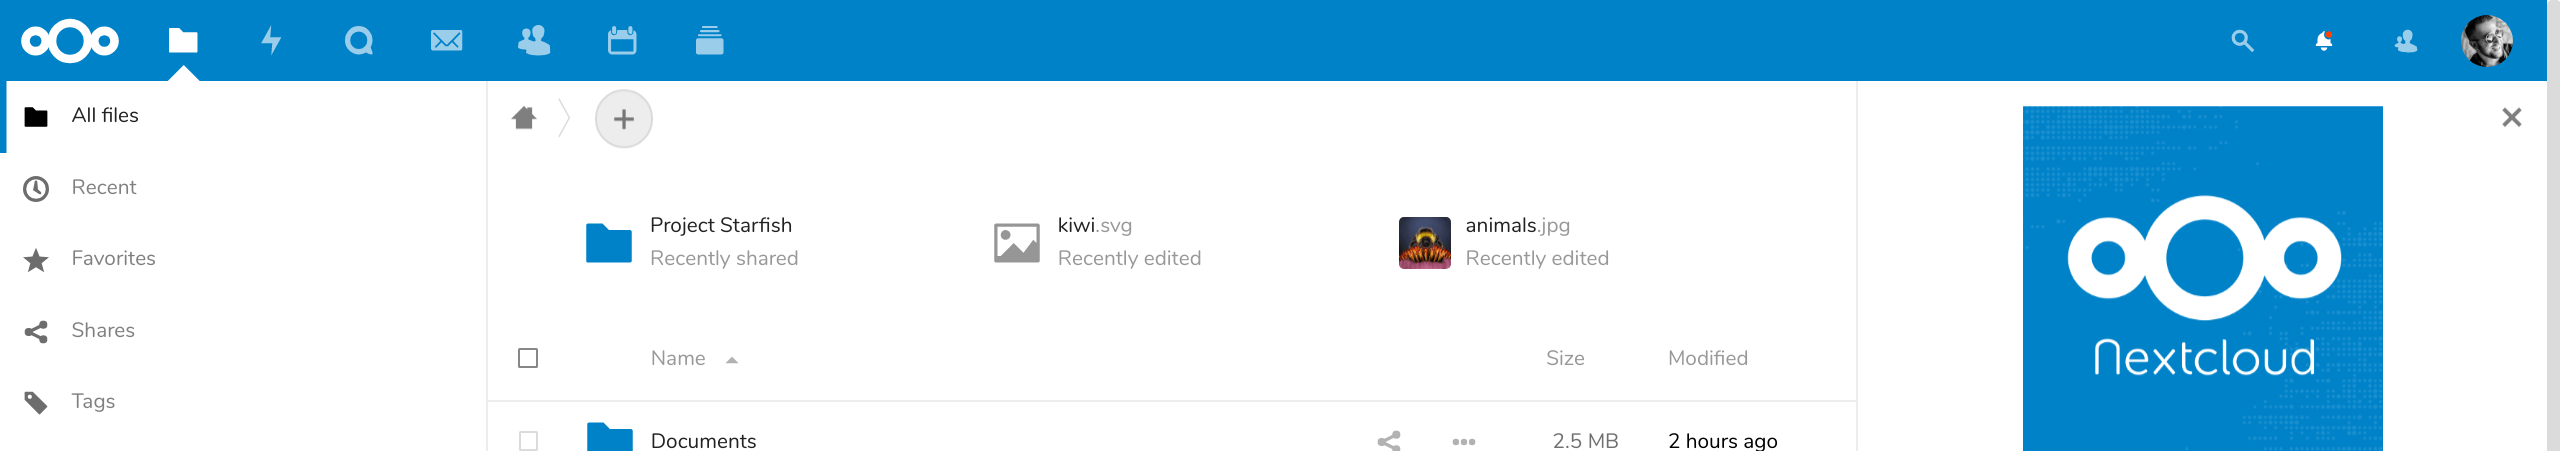This screenshot has height=451, width=2560.
Task: Sort files by Name column arrow
Action: [732, 360]
